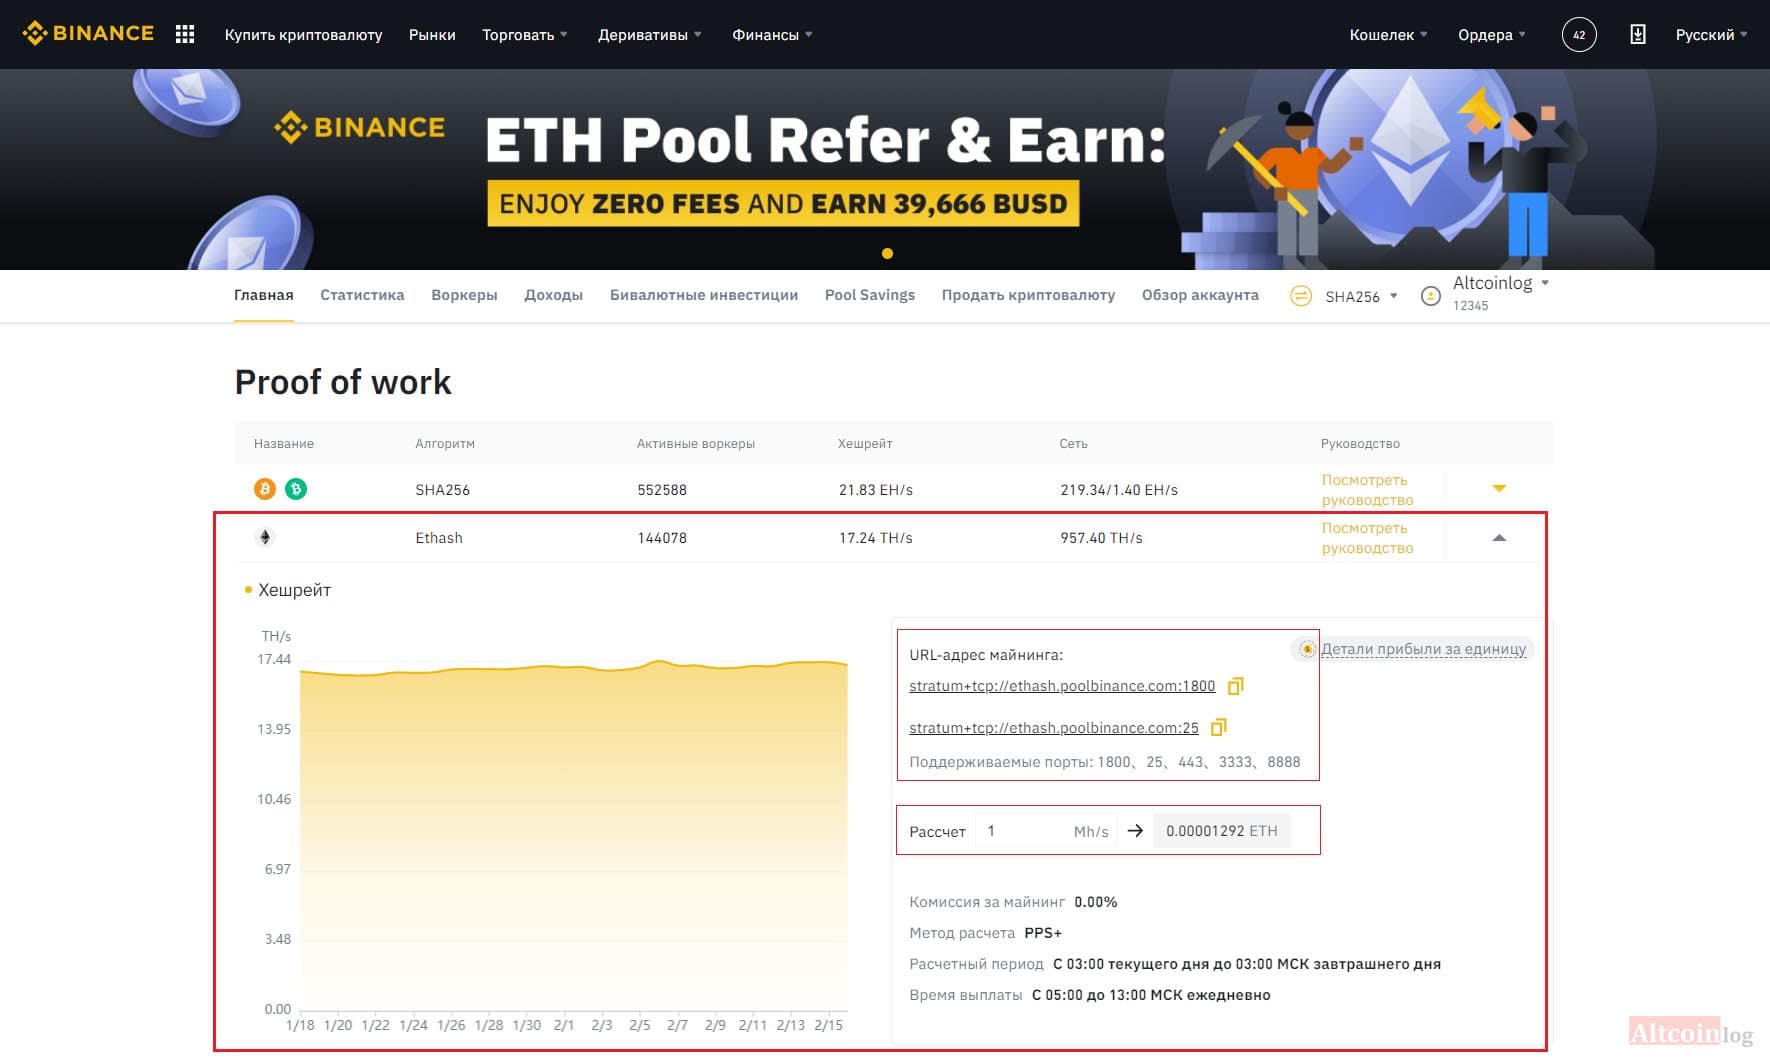Click stratum URL ending in :1800
The width and height of the screenshot is (1770, 1064).
[1062, 686]
